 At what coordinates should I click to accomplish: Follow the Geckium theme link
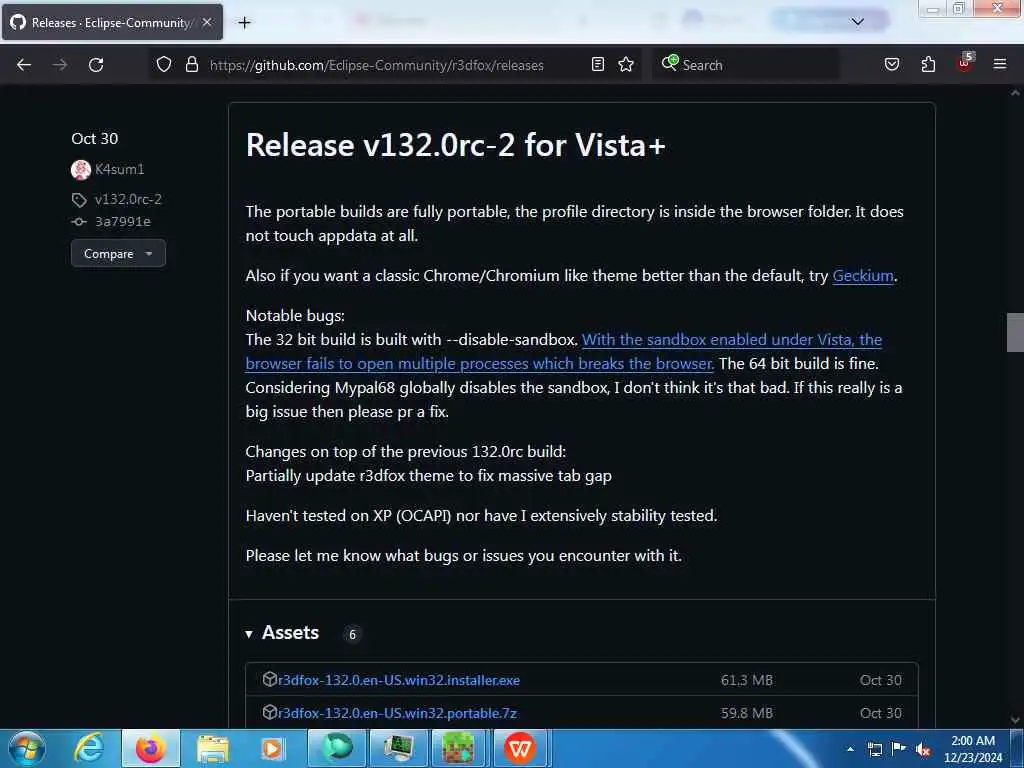(x=863, y=276)
